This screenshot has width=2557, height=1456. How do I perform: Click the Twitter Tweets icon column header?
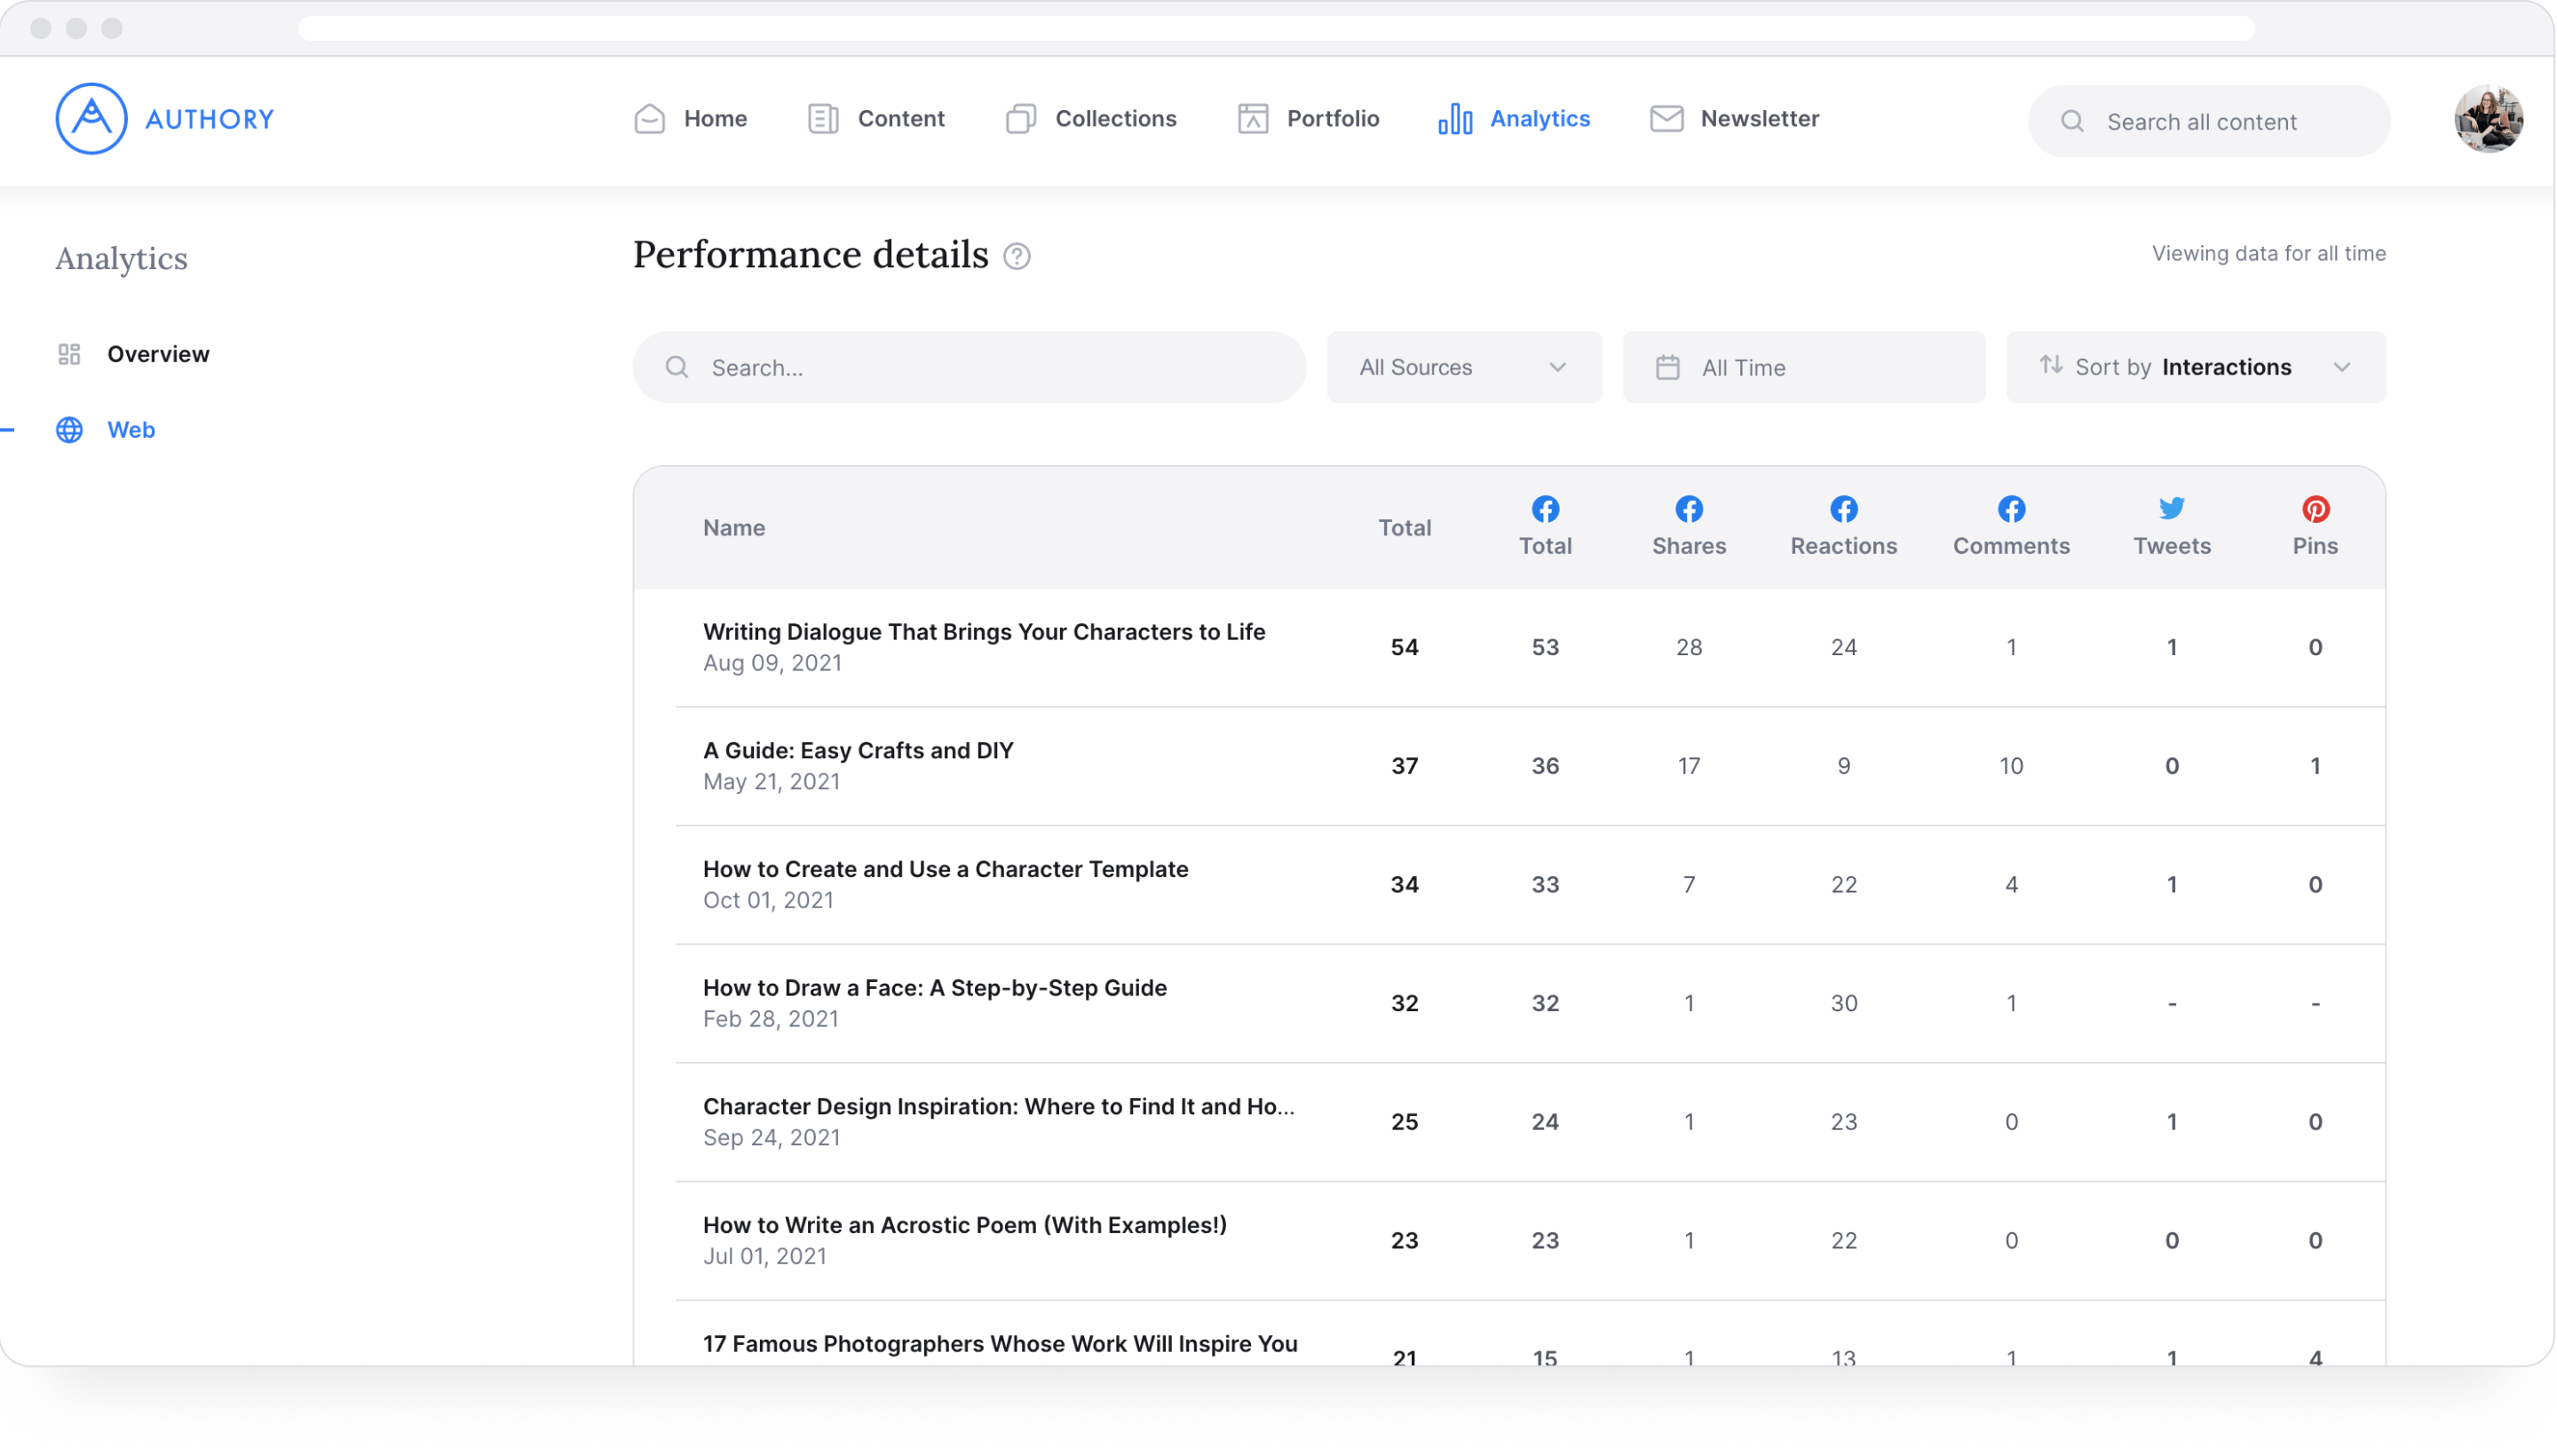click(x=2171, y=510)
